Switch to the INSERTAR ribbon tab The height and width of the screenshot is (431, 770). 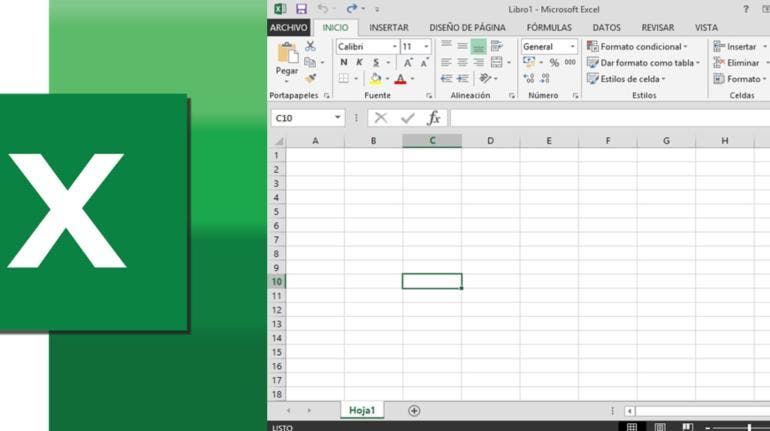(x=389, y=28)
